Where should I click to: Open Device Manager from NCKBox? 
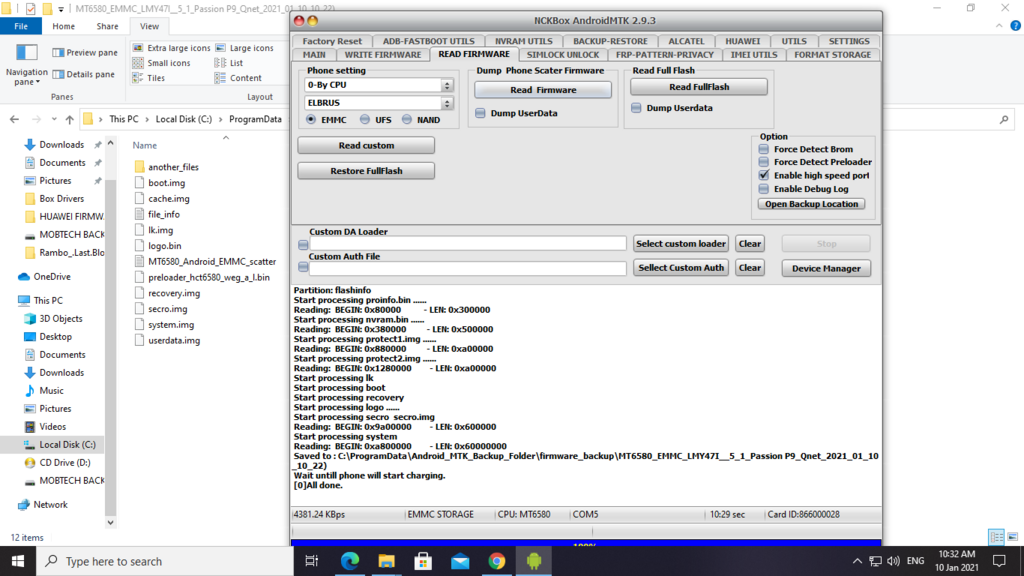pos(826,268)
